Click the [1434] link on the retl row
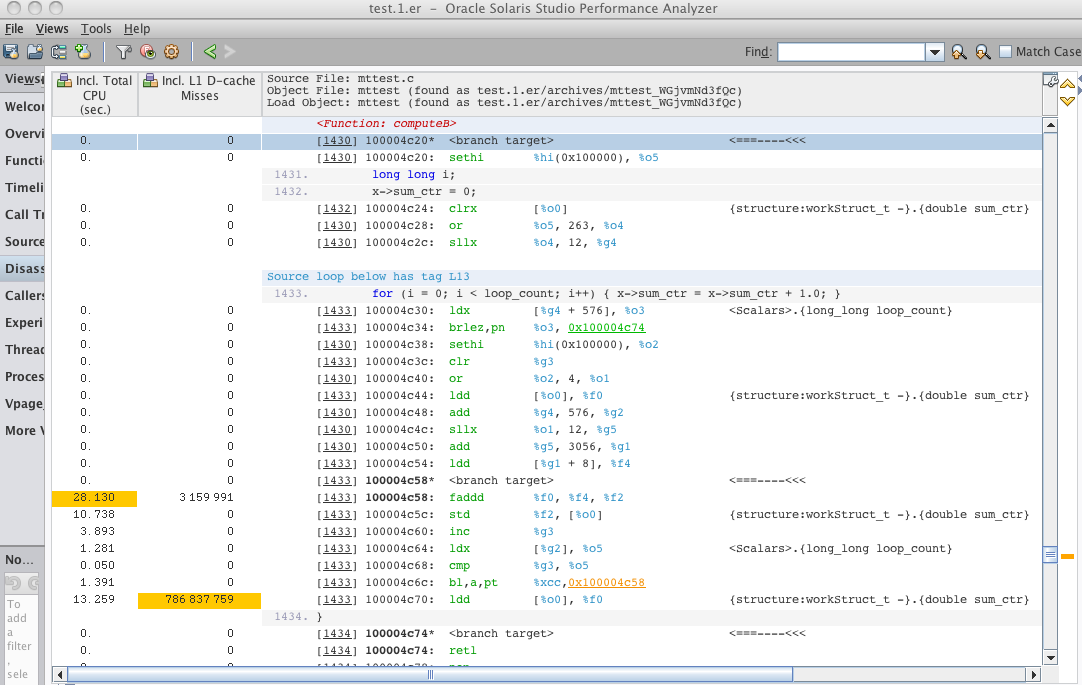 (337, 651)
